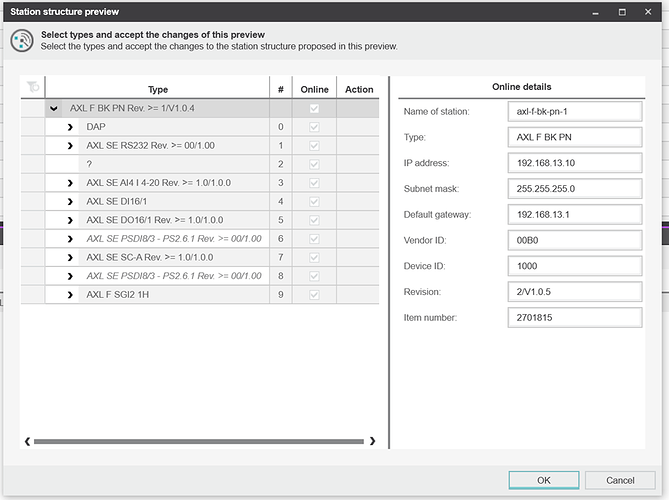
Task: Toggle Online checkbox for AXL SE DI16/1
Action: pyautogui.click(x=315, y=201)
